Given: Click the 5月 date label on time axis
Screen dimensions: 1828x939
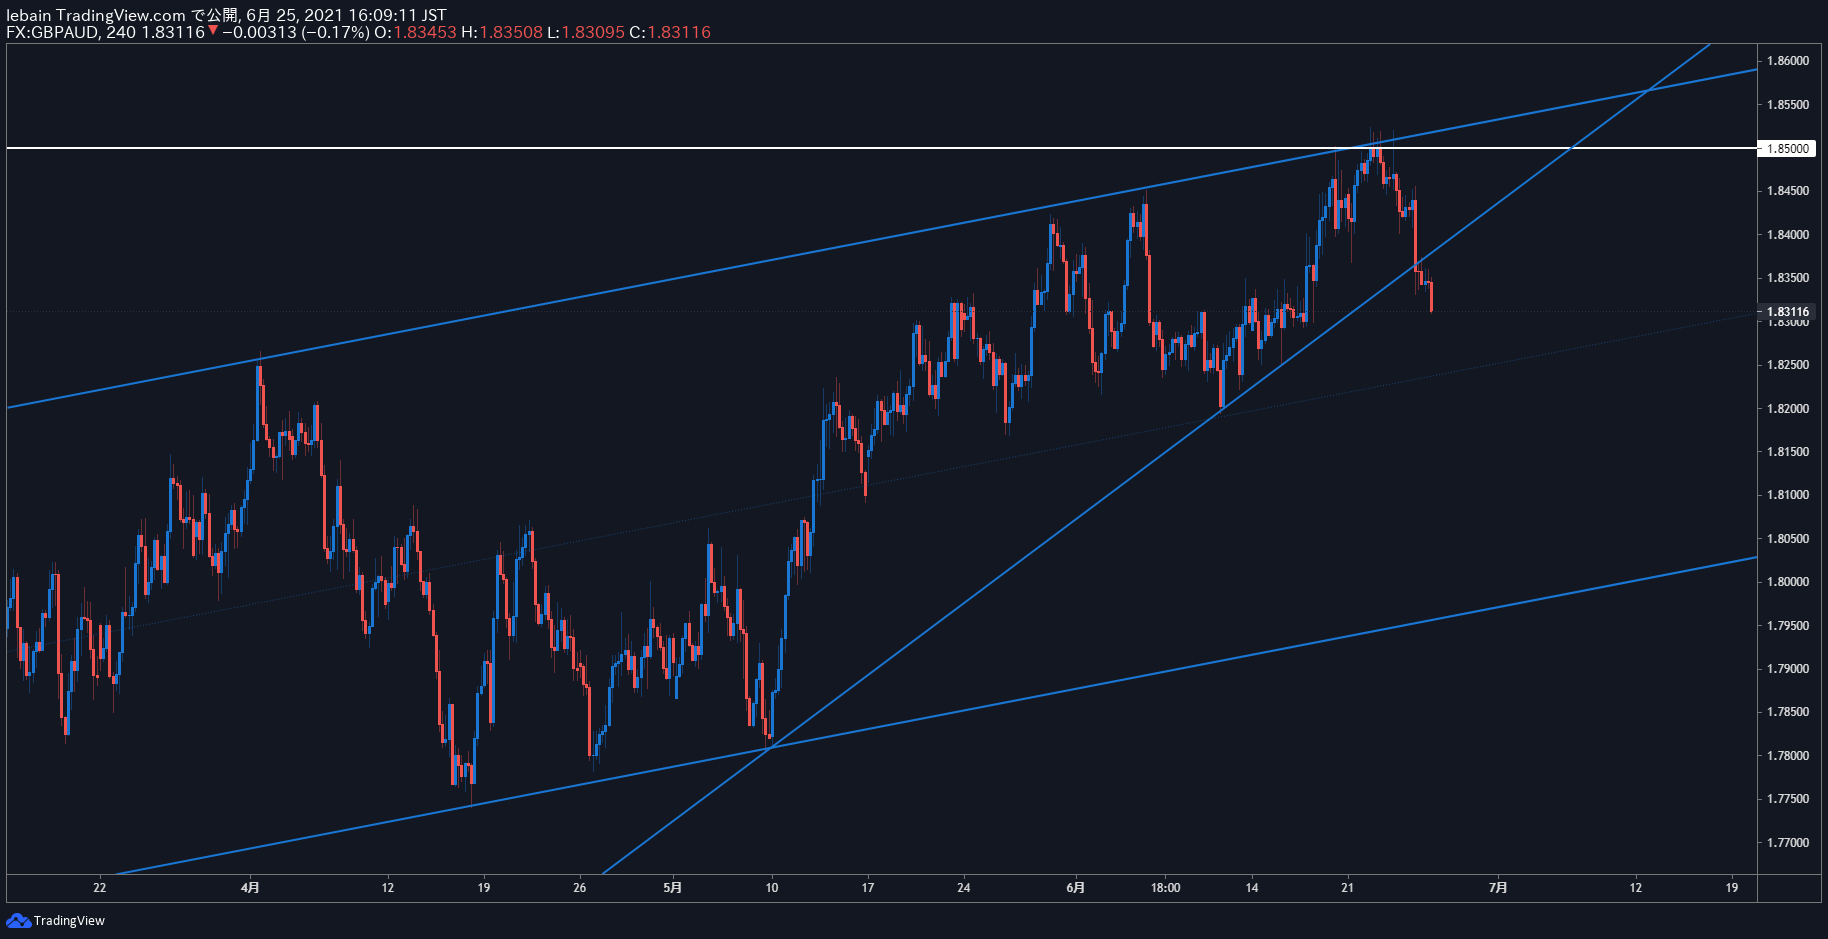Looking at the screenshot, I should pyautogui.click(x=674, y=888).
